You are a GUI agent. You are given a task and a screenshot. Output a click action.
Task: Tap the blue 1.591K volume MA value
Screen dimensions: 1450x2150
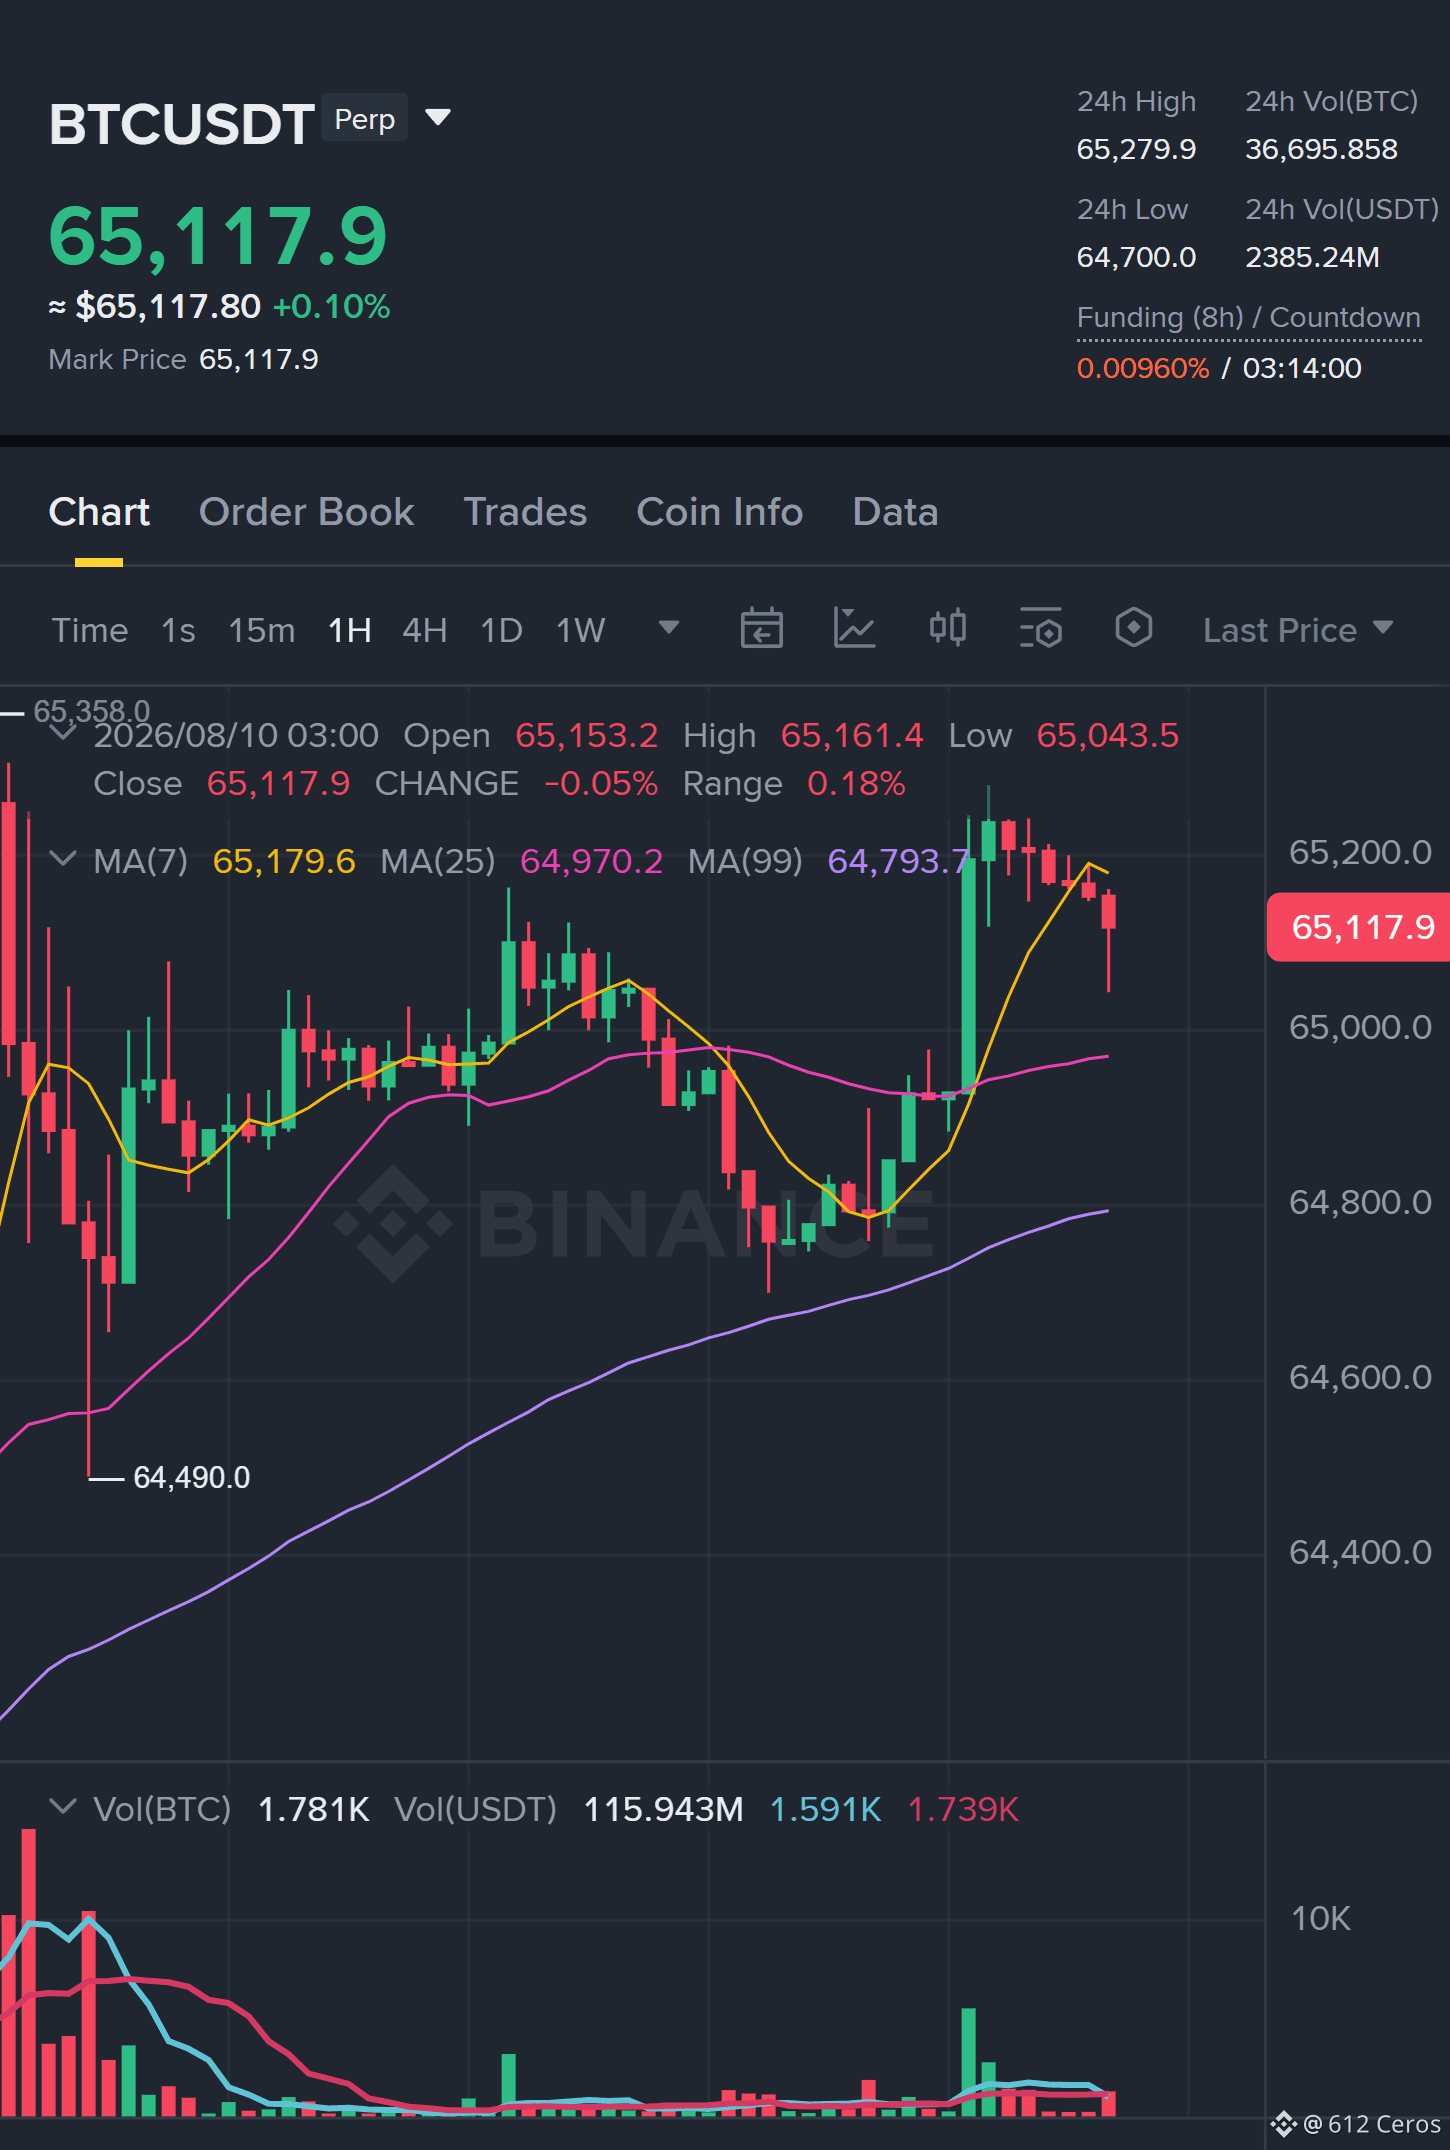(x=826, y=1809)
